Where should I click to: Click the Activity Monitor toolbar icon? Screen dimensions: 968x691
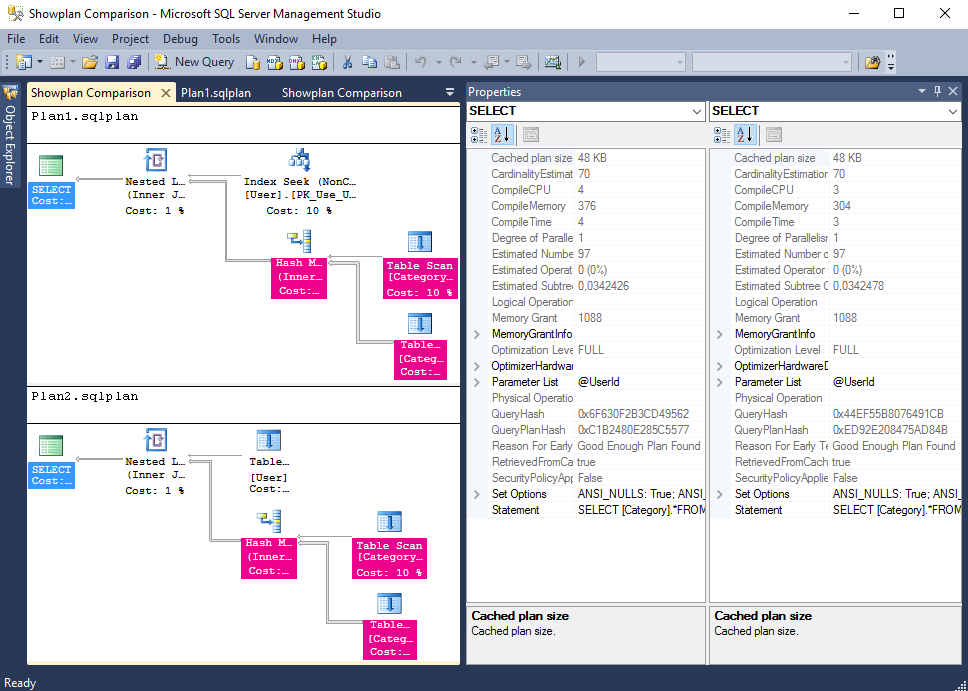pyautogui.click(x=552, y=62)
